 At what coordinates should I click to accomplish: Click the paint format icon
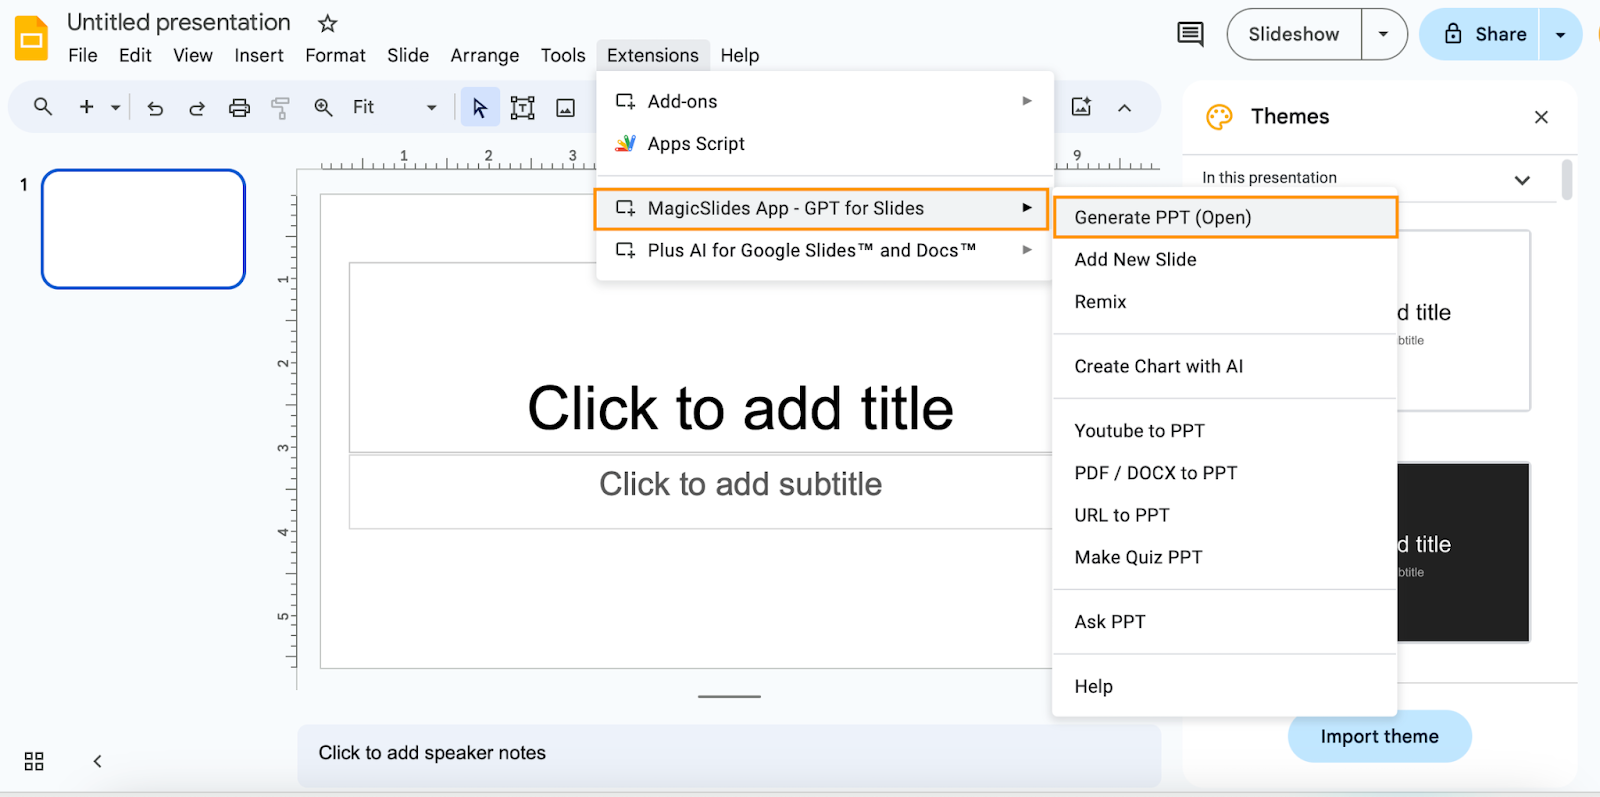(281, 108)
